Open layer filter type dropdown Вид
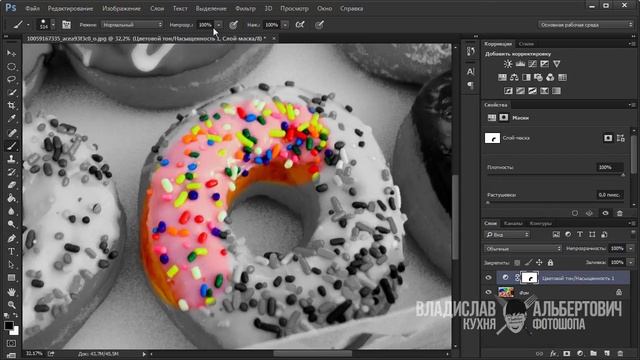This screenshot has width=640, height=360. [507, 235]
